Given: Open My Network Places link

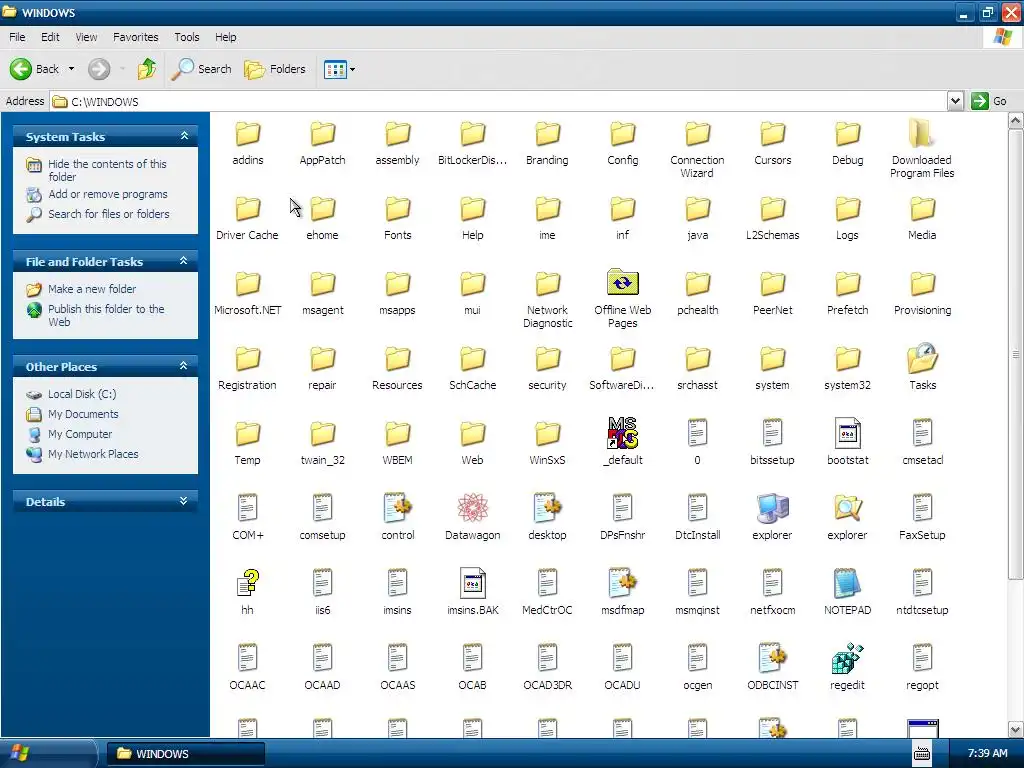Looking at the screenshot, I should 93,454.
